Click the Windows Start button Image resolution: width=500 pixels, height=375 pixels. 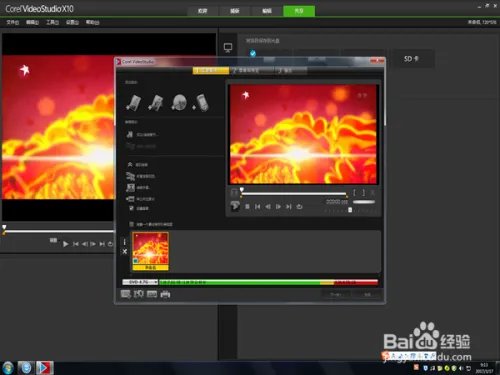pos(8,368)
